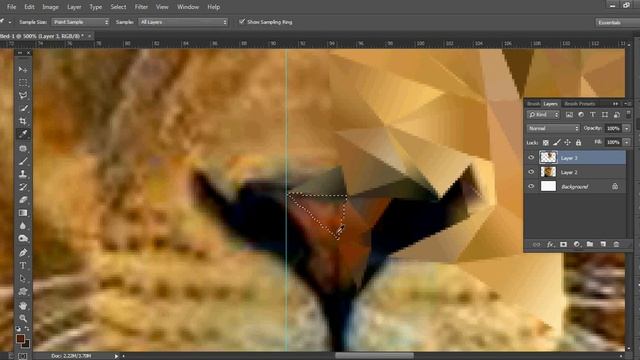Select the Move tool
This screenshot has height=360, width=640.
pyautogui.click(x=23, y=70)
